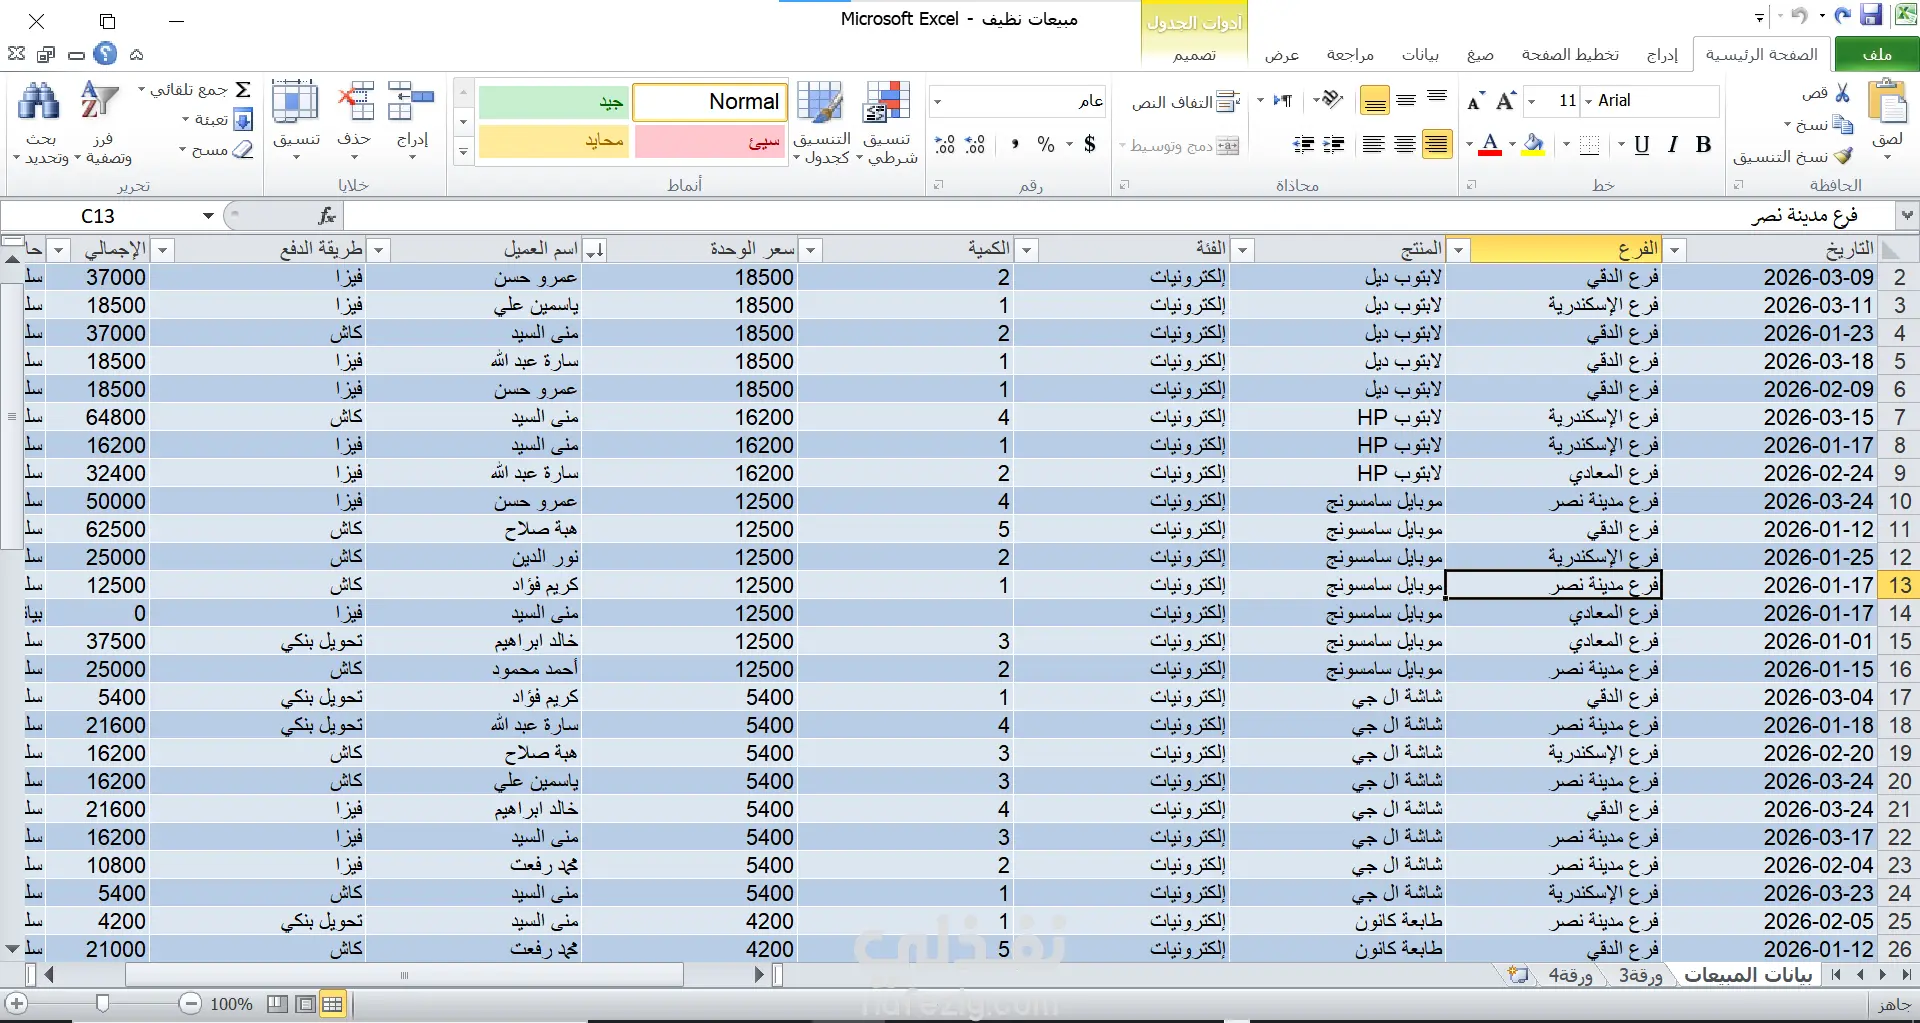
Task: Toggle left horizontal text alignment
Action: [1374, 145]
